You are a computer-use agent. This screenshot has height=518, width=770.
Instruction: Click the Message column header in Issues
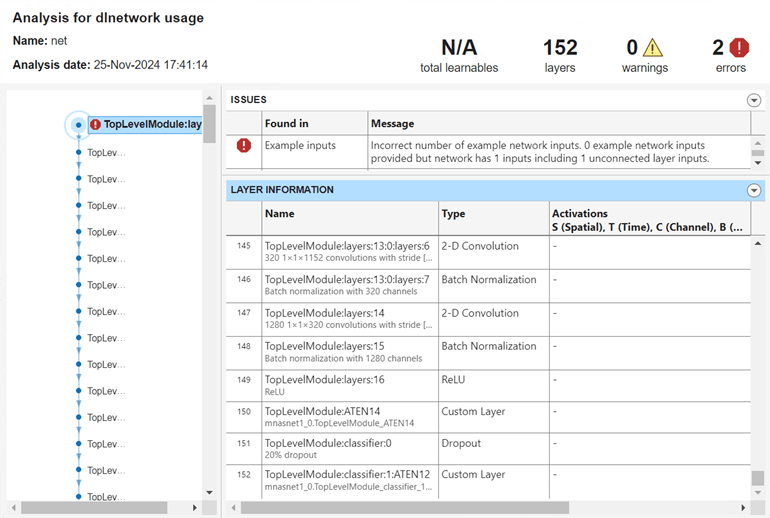pos(392,124)
